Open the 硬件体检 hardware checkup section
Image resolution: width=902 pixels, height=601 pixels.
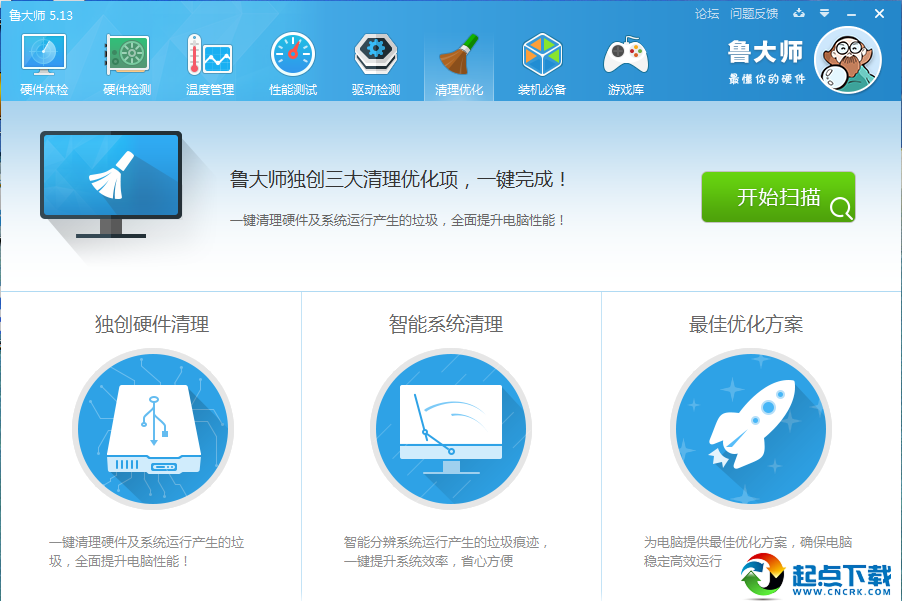(x=44, y=64)
